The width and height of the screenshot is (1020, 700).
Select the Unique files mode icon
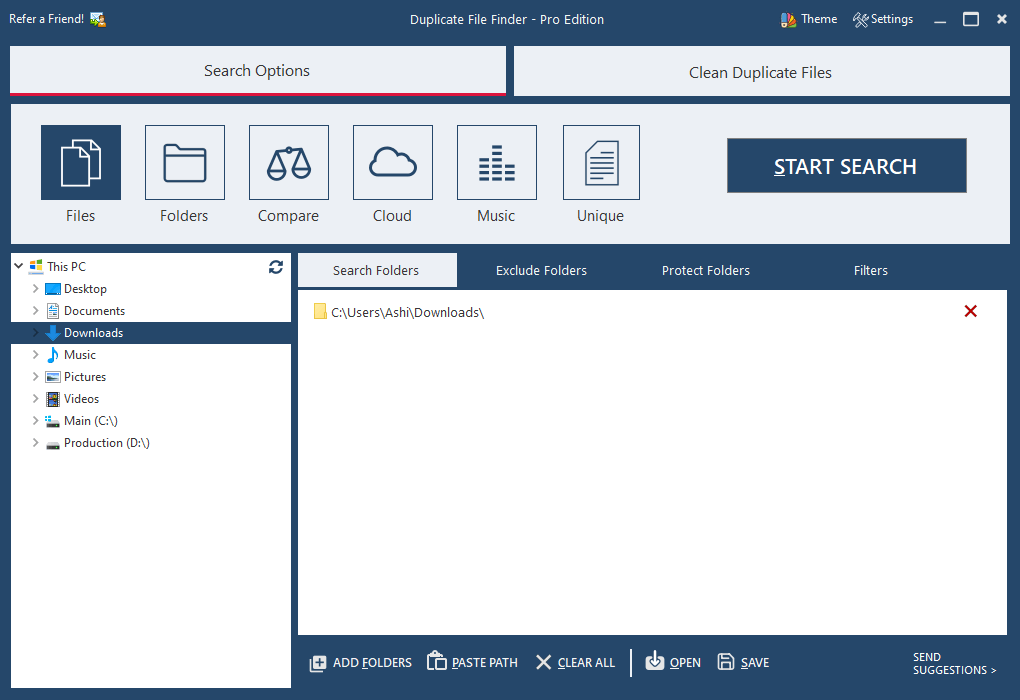tap(601, 163)
